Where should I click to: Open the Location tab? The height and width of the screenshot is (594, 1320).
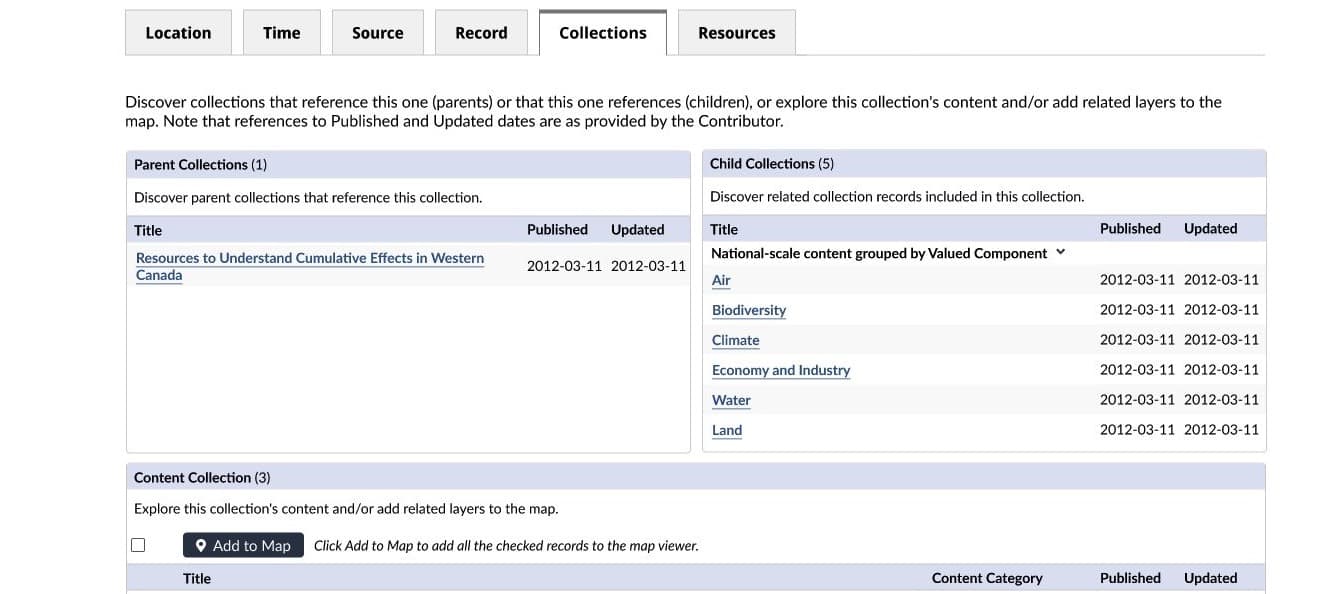click(x=178, y=33)
